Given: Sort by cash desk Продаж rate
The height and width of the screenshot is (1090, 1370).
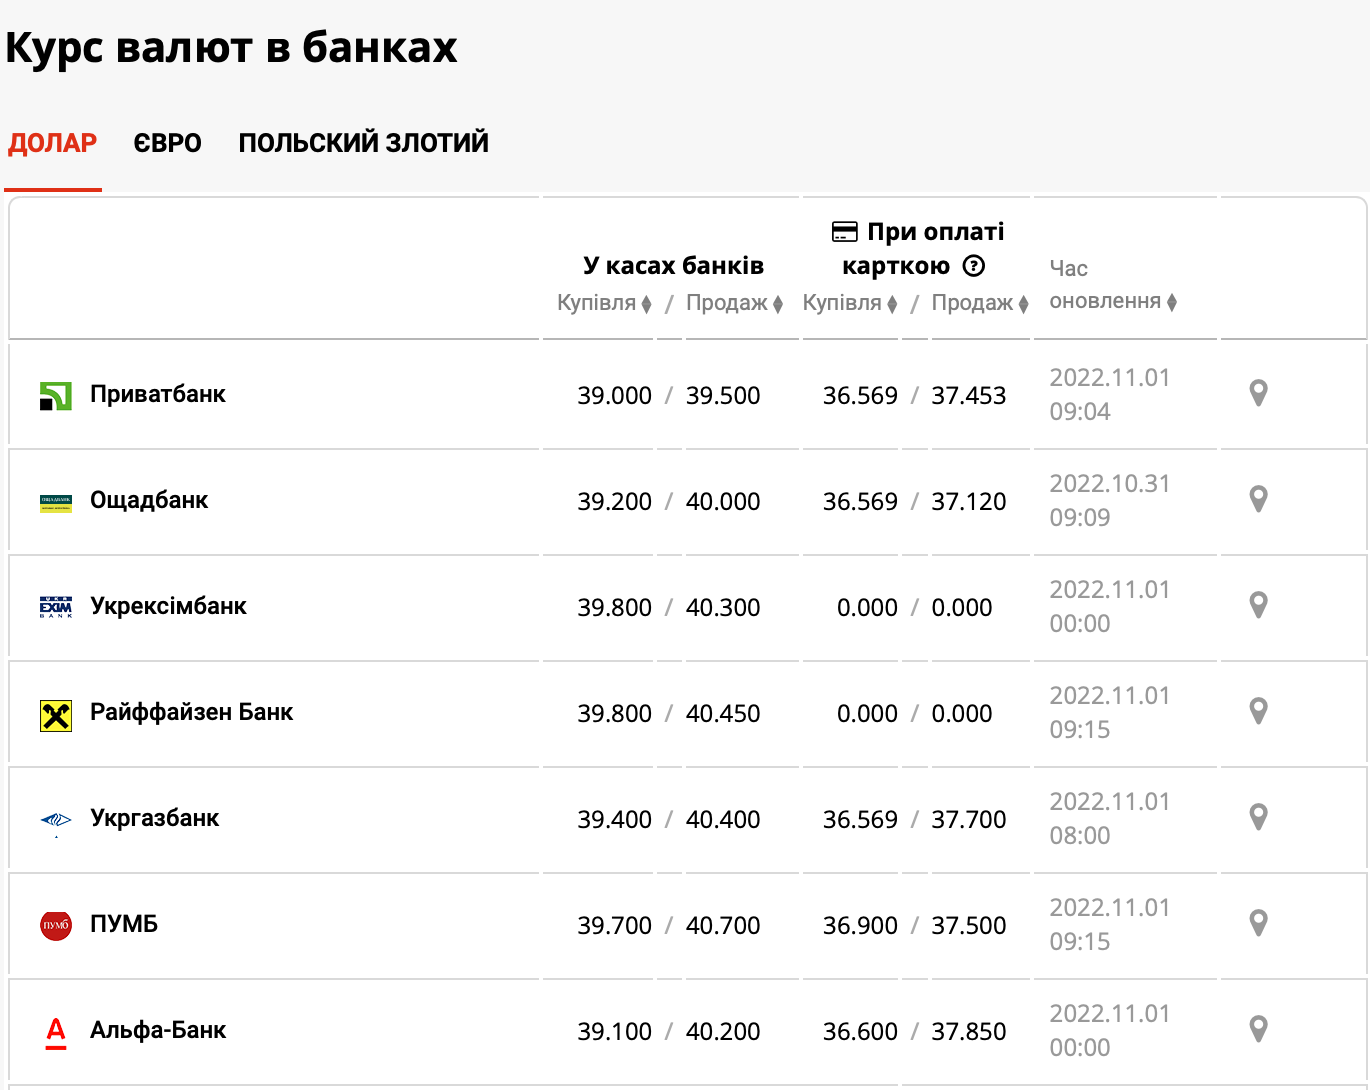Looking at the screenshot, I should [734, 303].
